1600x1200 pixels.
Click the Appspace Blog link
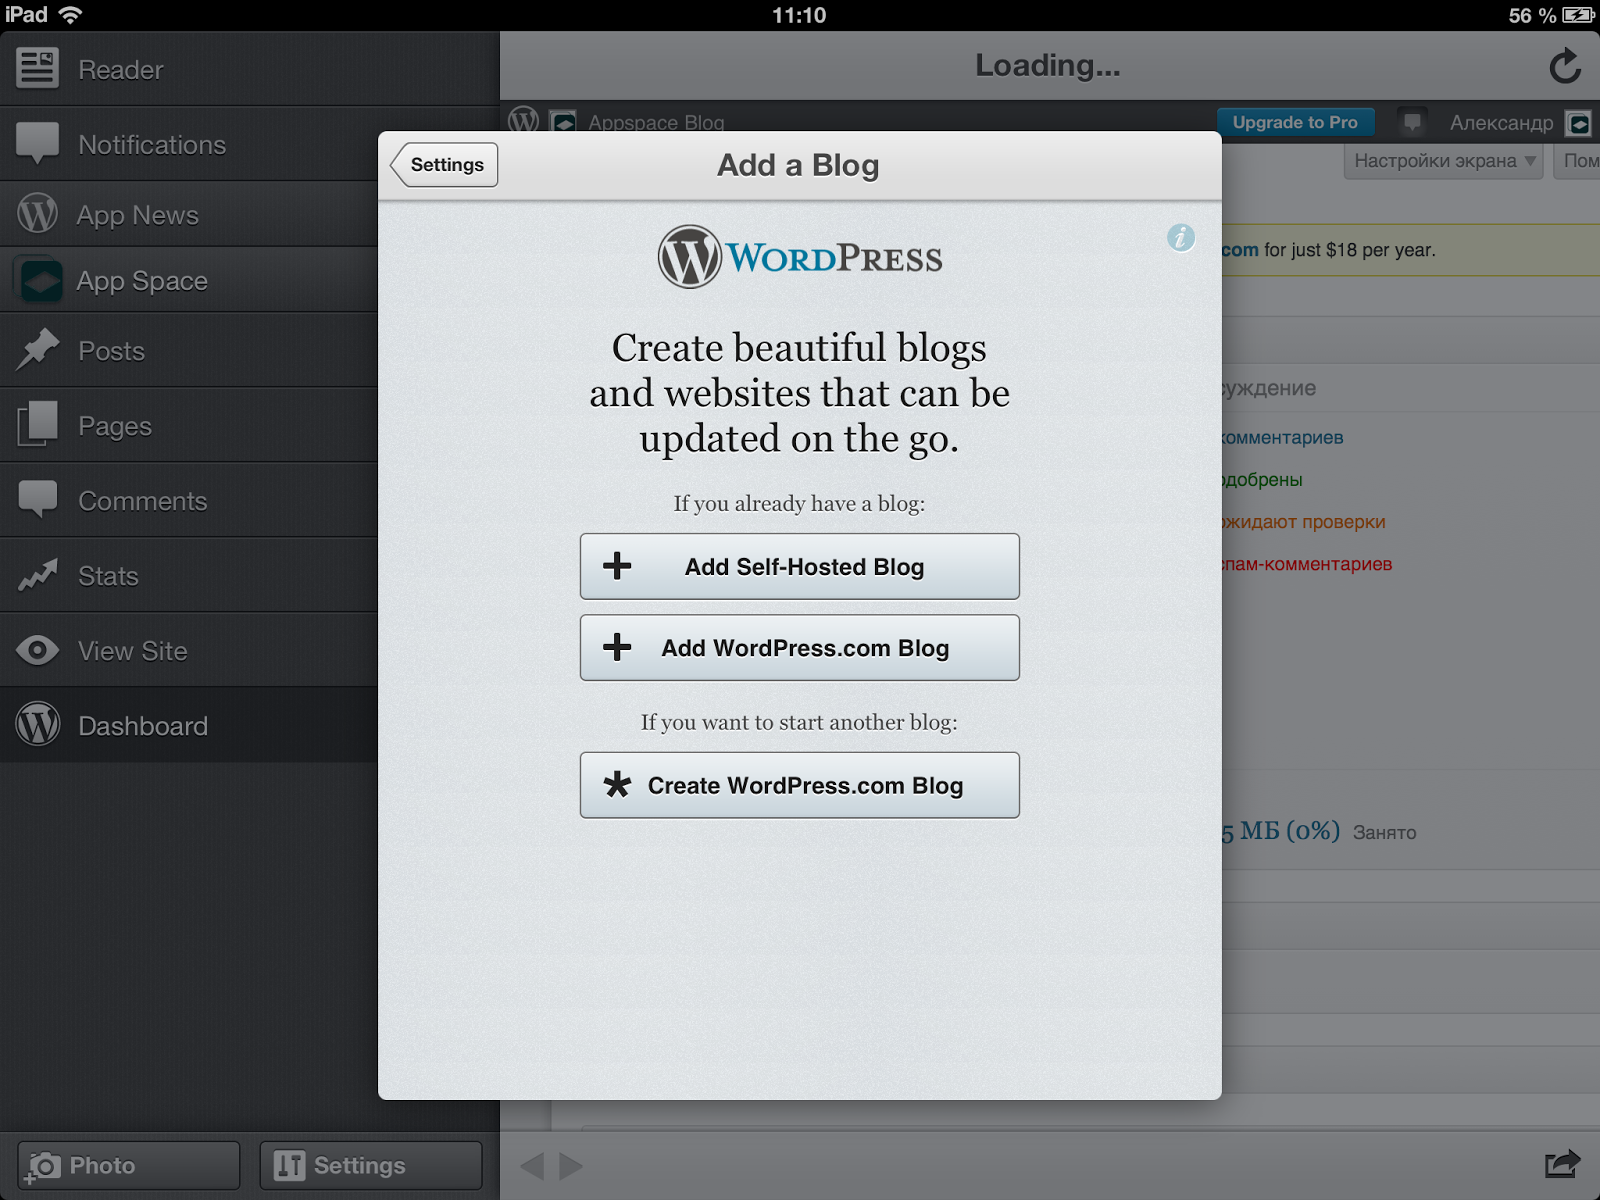coord(656,122)
